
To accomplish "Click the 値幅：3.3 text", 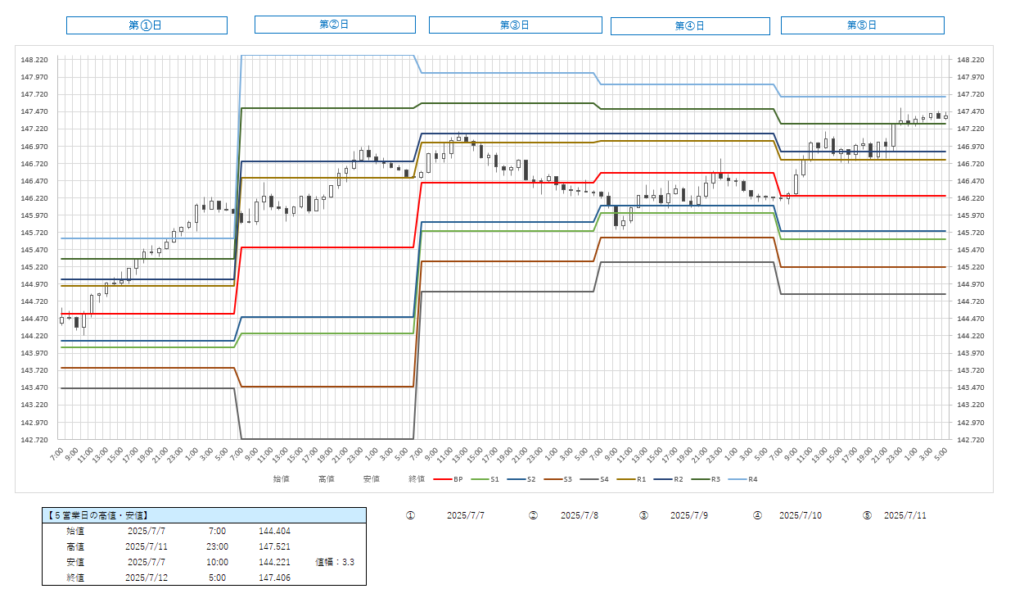I will pos(334,562).
